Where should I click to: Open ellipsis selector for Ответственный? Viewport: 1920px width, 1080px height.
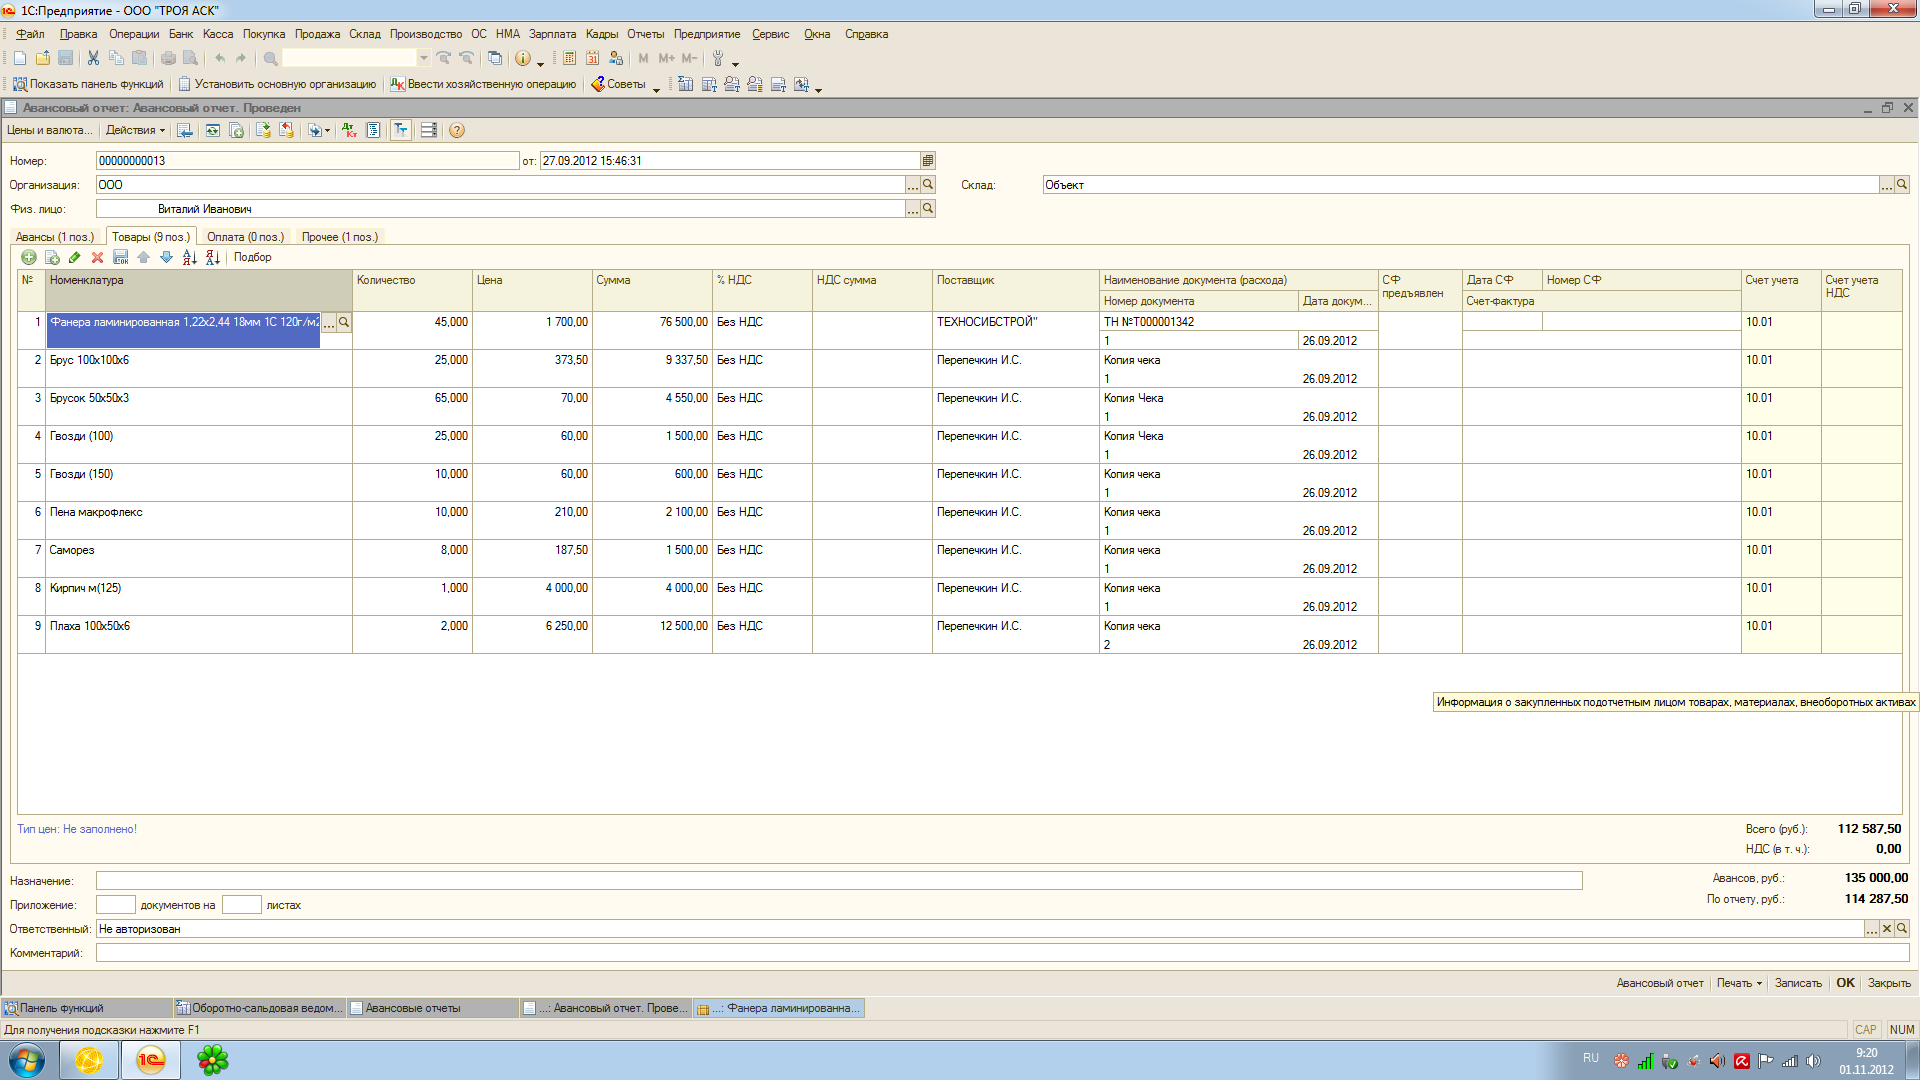point(1872,929)
